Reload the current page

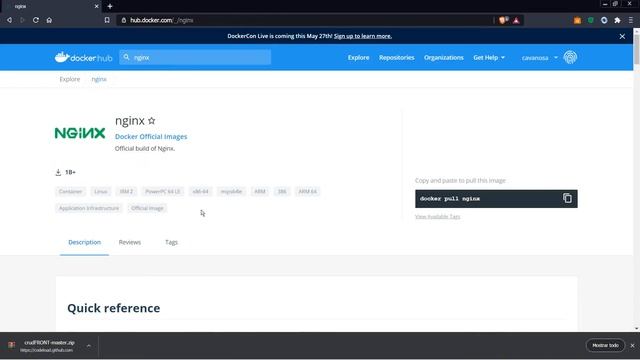[x=36, y=20]
